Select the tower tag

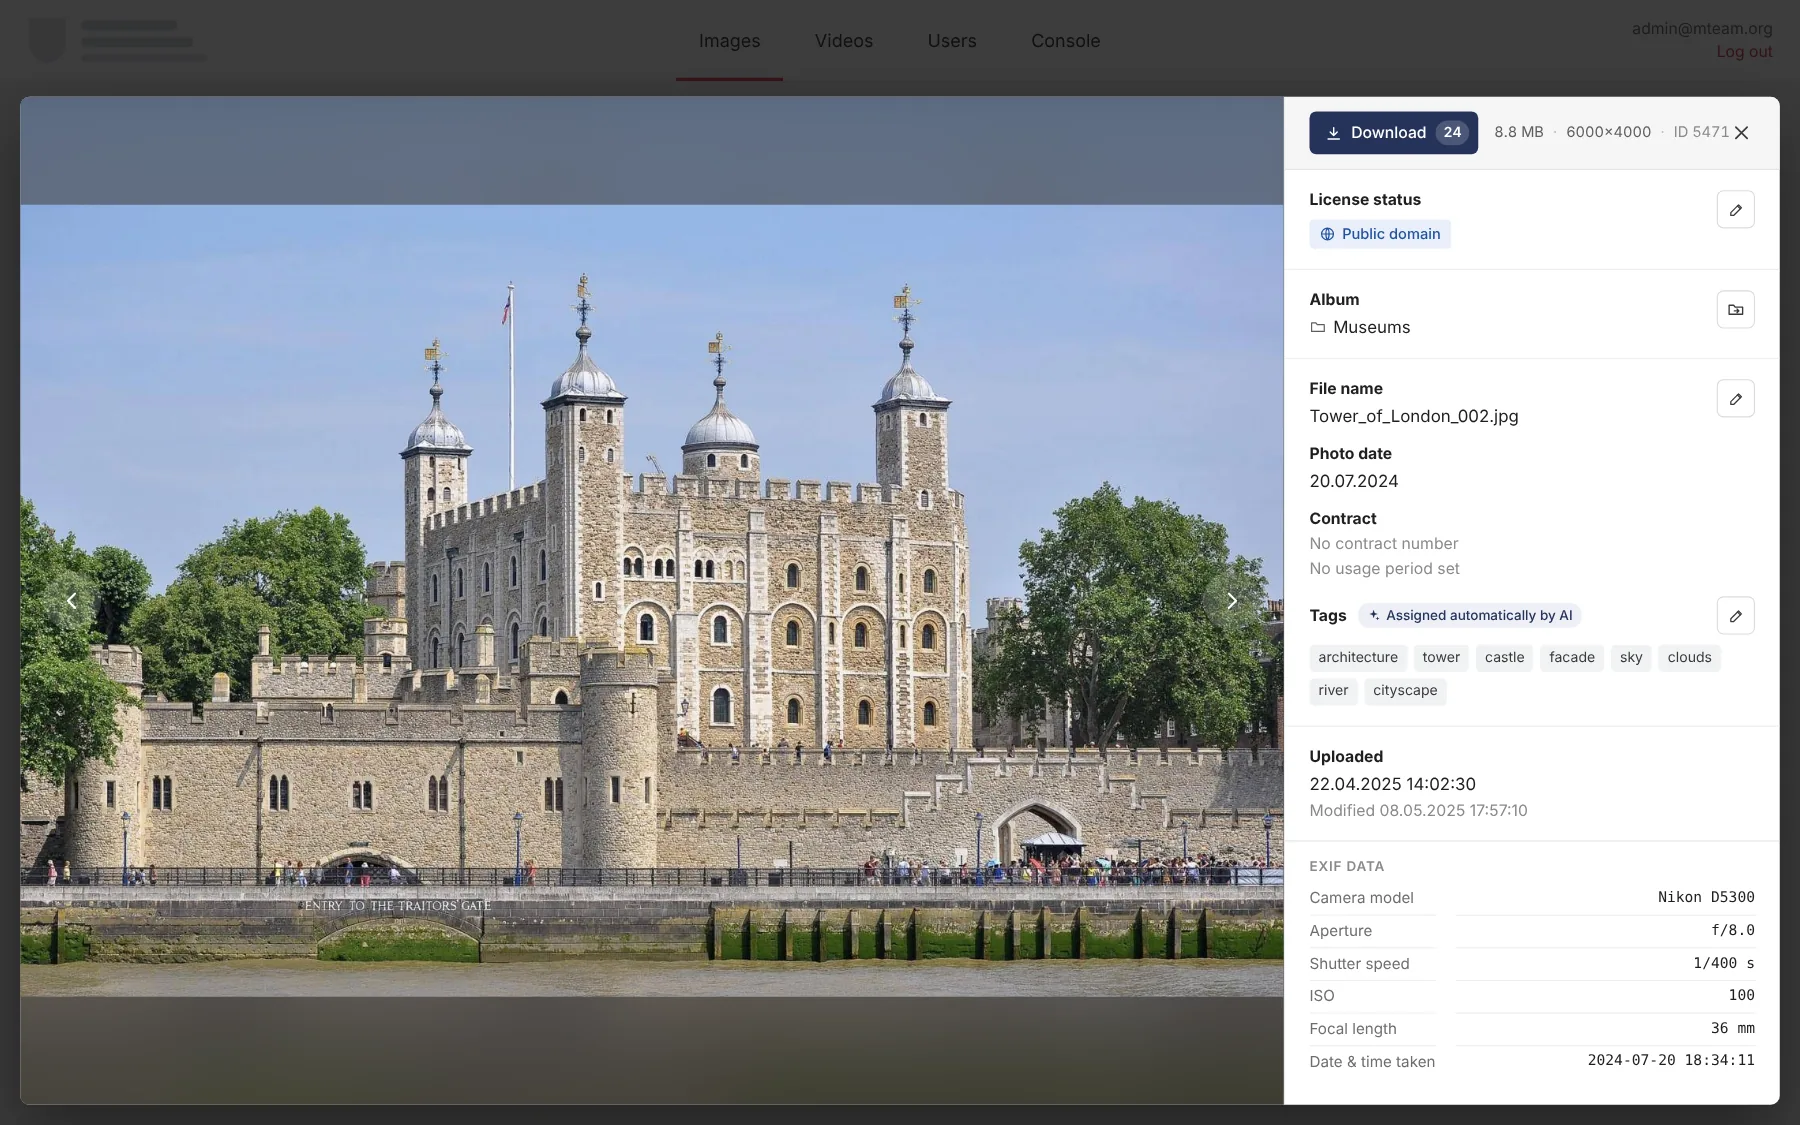click(x=1441, y=658)
